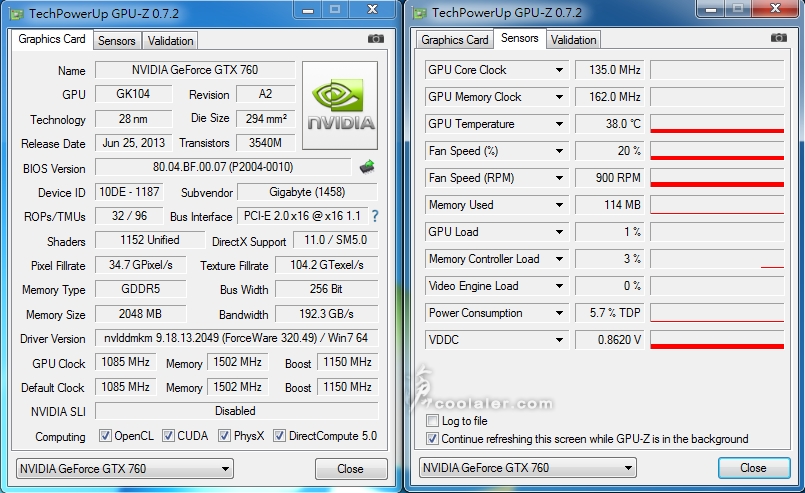This screenshot has width=805, height=493.
Task: Open the Memory Used sensor dropdown
Action: 559,205
